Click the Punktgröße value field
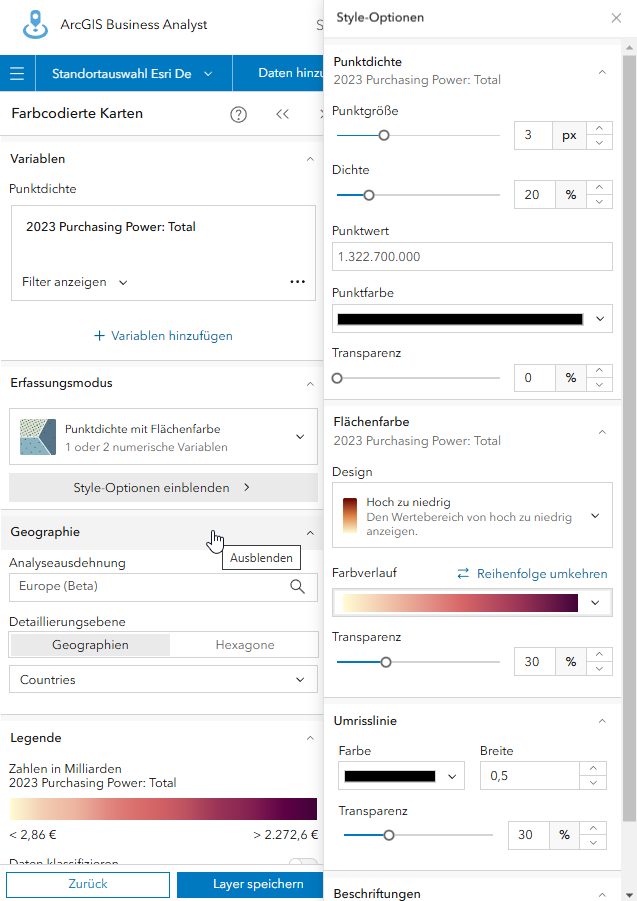The height and width of the screenshot is (901, 637). (533, 136)
